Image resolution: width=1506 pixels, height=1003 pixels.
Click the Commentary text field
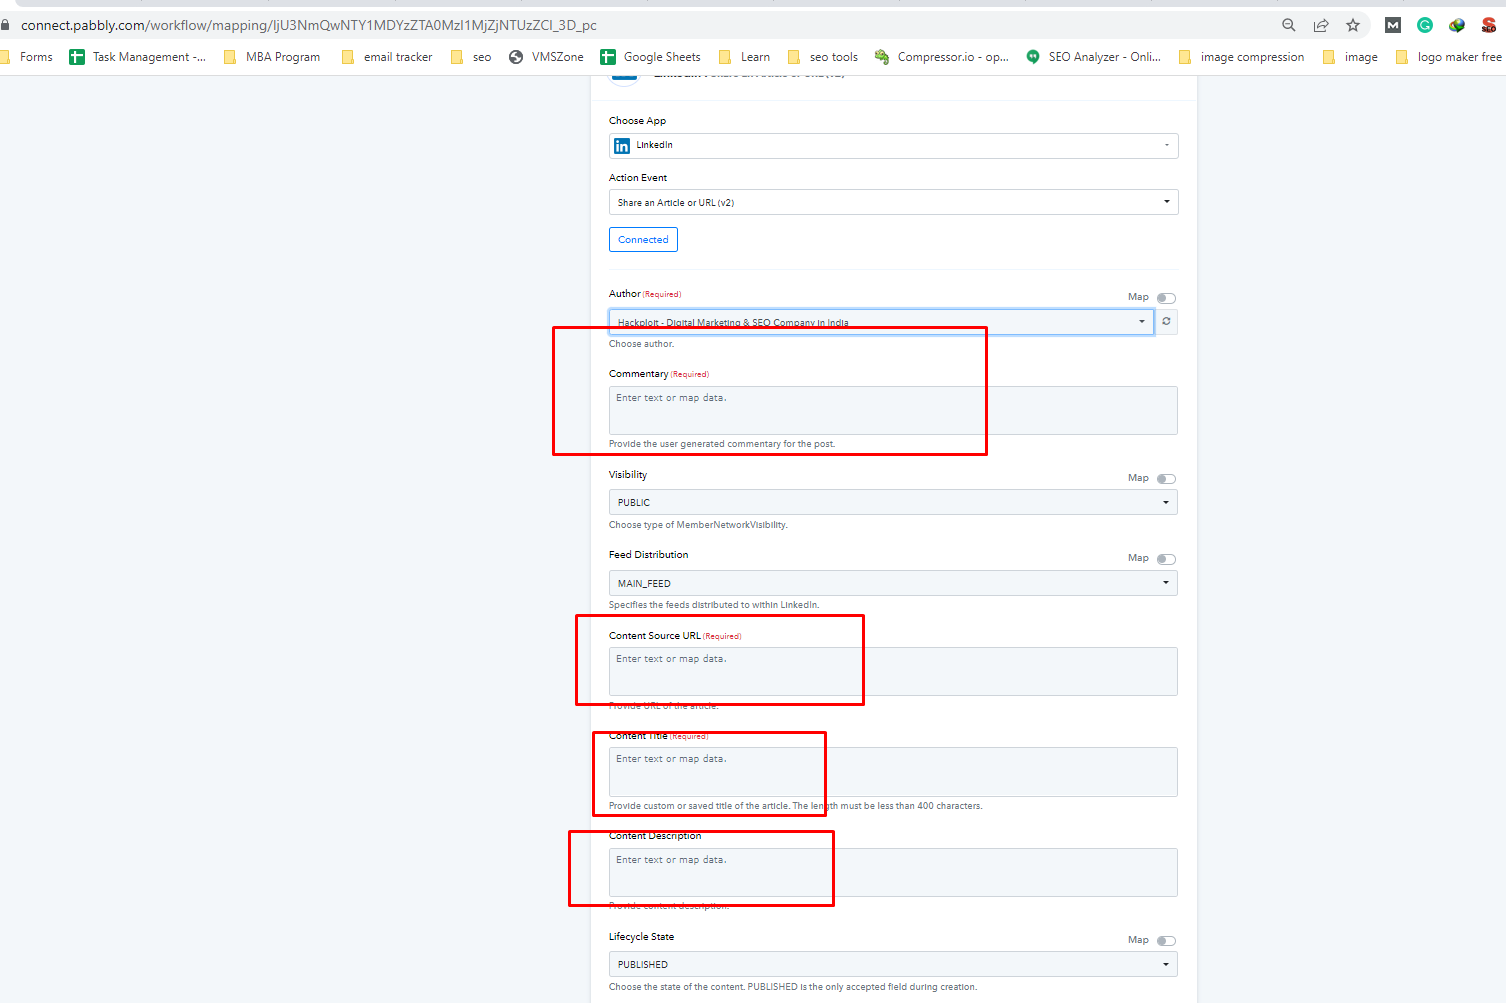click(893, 410)
